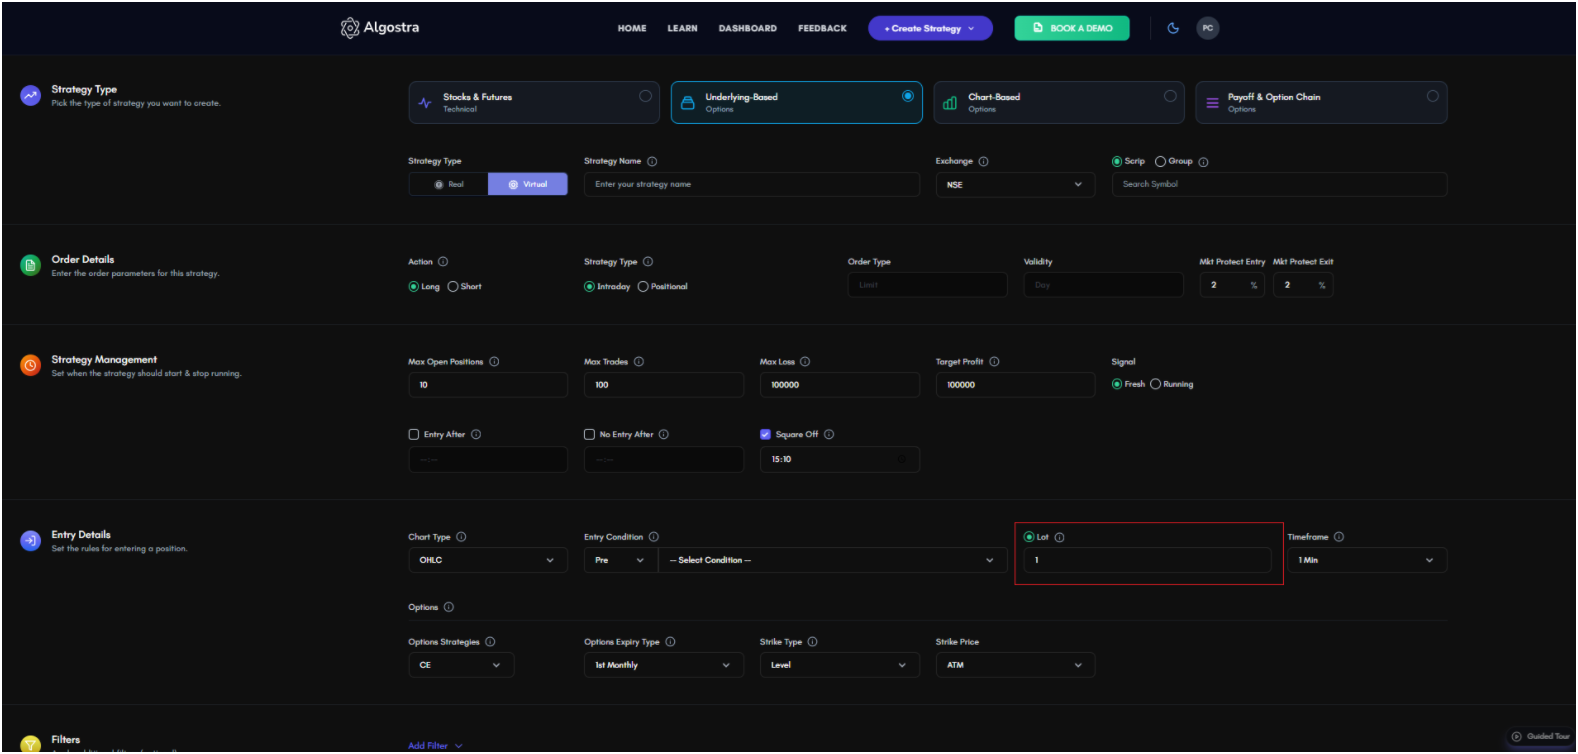The width and height of the screenshot is (1578, 754).
Task: Click Entry After info icon
Action: tap(476, 434)
